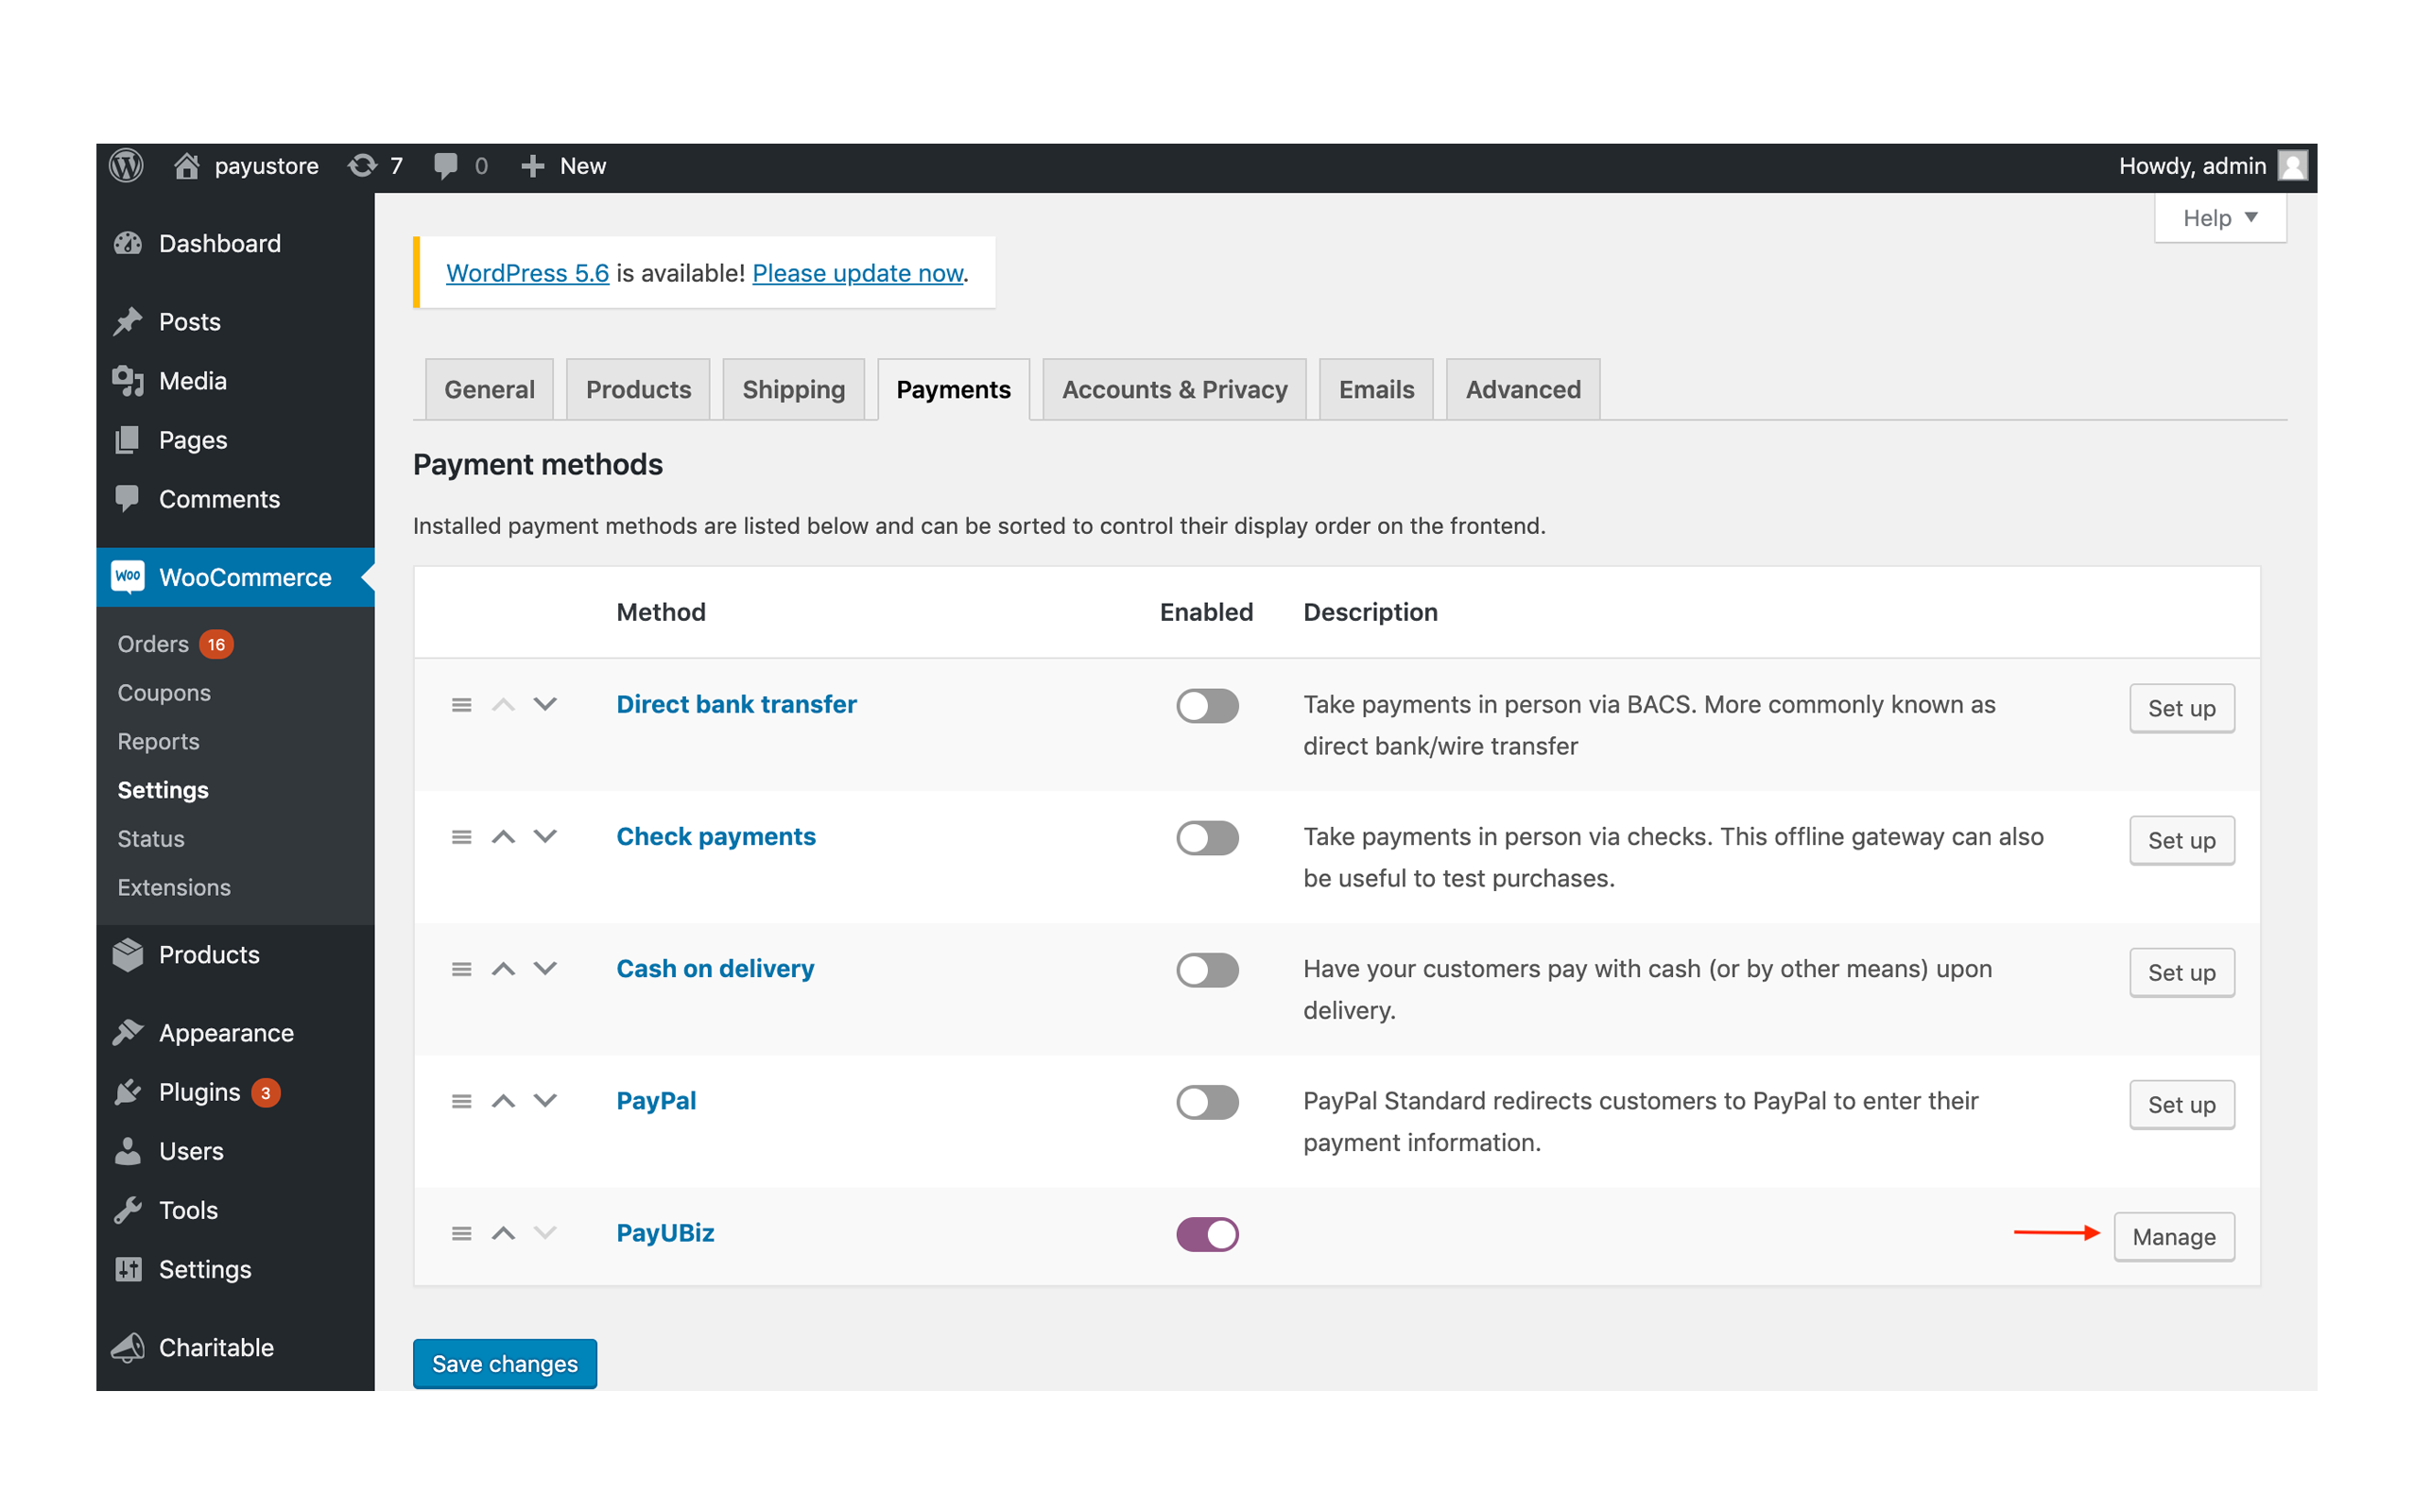The height and width of the screenshot is (1512, 2414).
Task: Click the Tools wrench icon
Action: 128,1210
